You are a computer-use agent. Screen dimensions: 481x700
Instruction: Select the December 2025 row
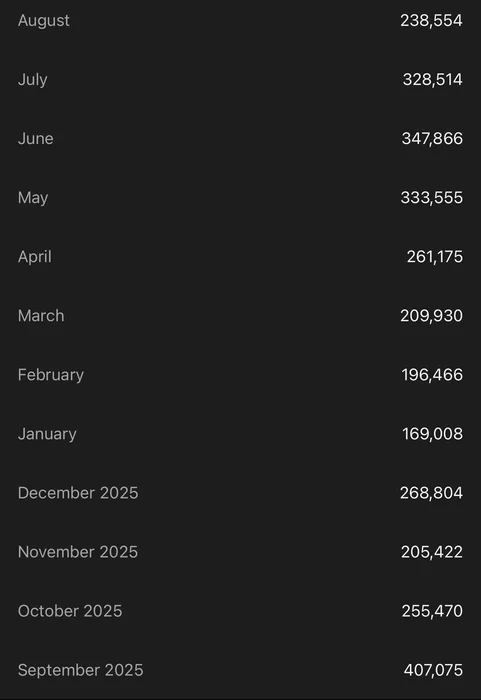coord(240,493)
